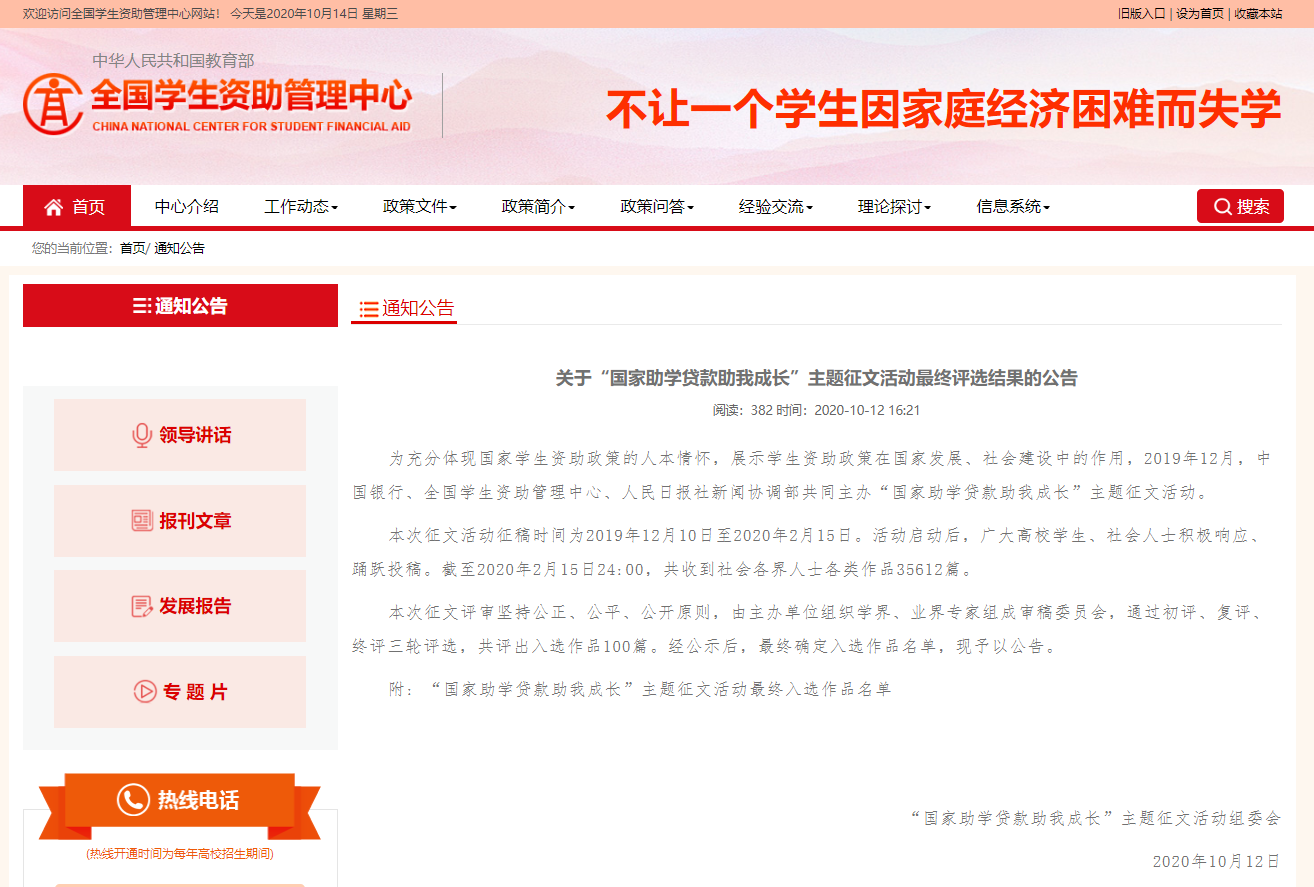Click the play icon for 专题片

tap(145, 692)
